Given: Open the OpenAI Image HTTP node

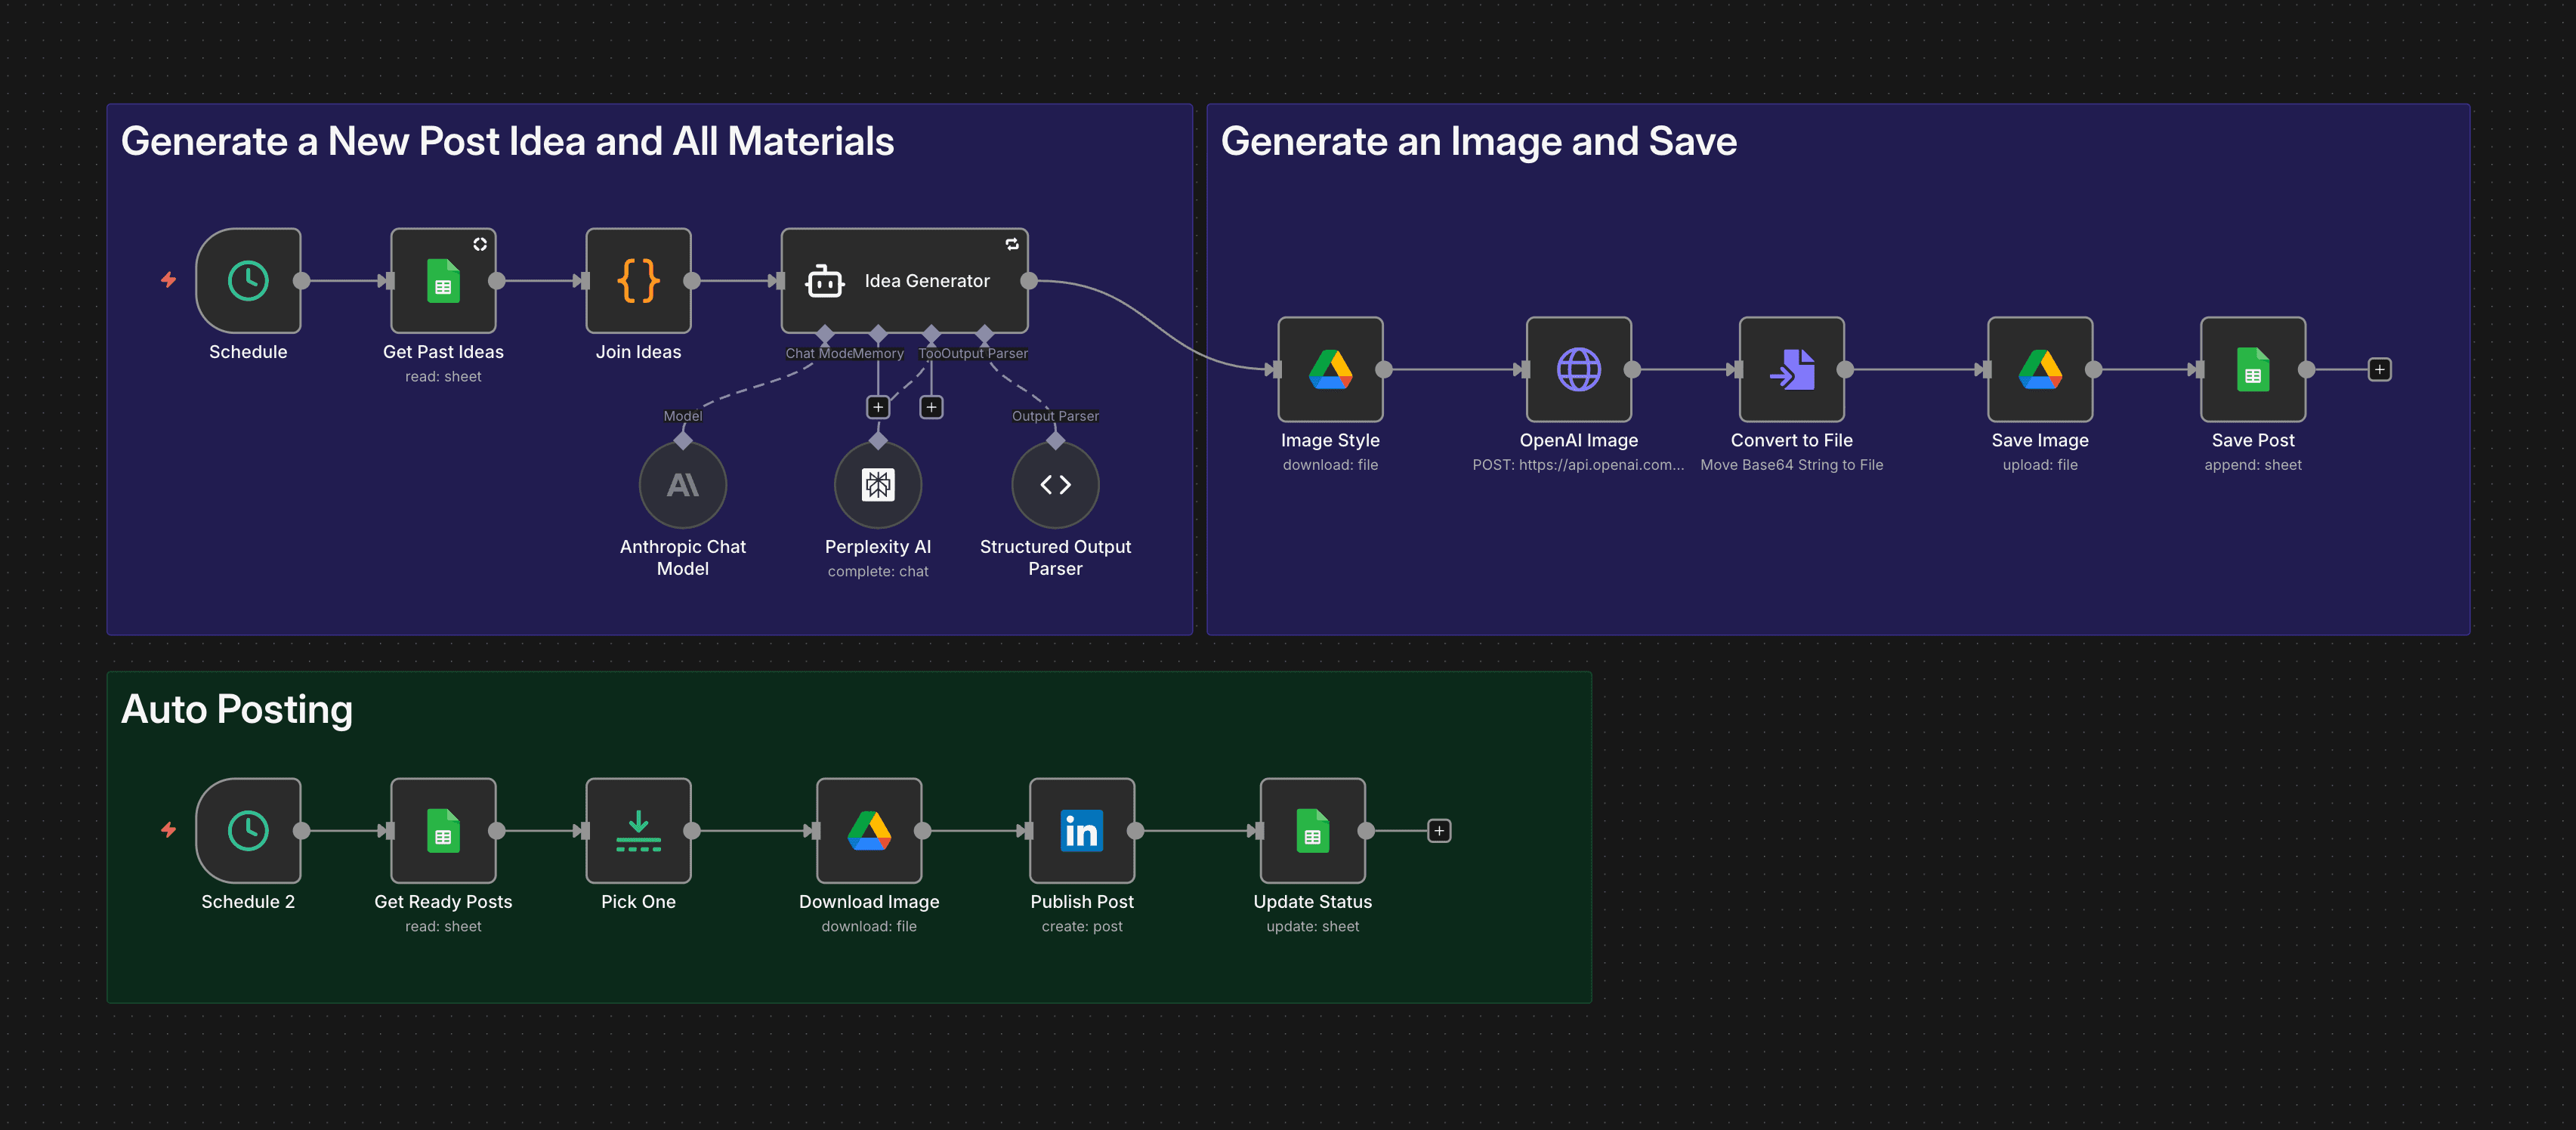Looking at the screenshot, I should click(x=1578, y=369).
